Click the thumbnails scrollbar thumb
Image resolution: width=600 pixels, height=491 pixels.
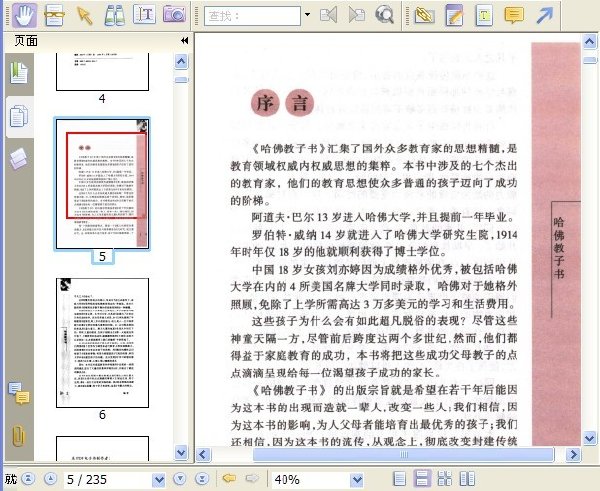181,80
